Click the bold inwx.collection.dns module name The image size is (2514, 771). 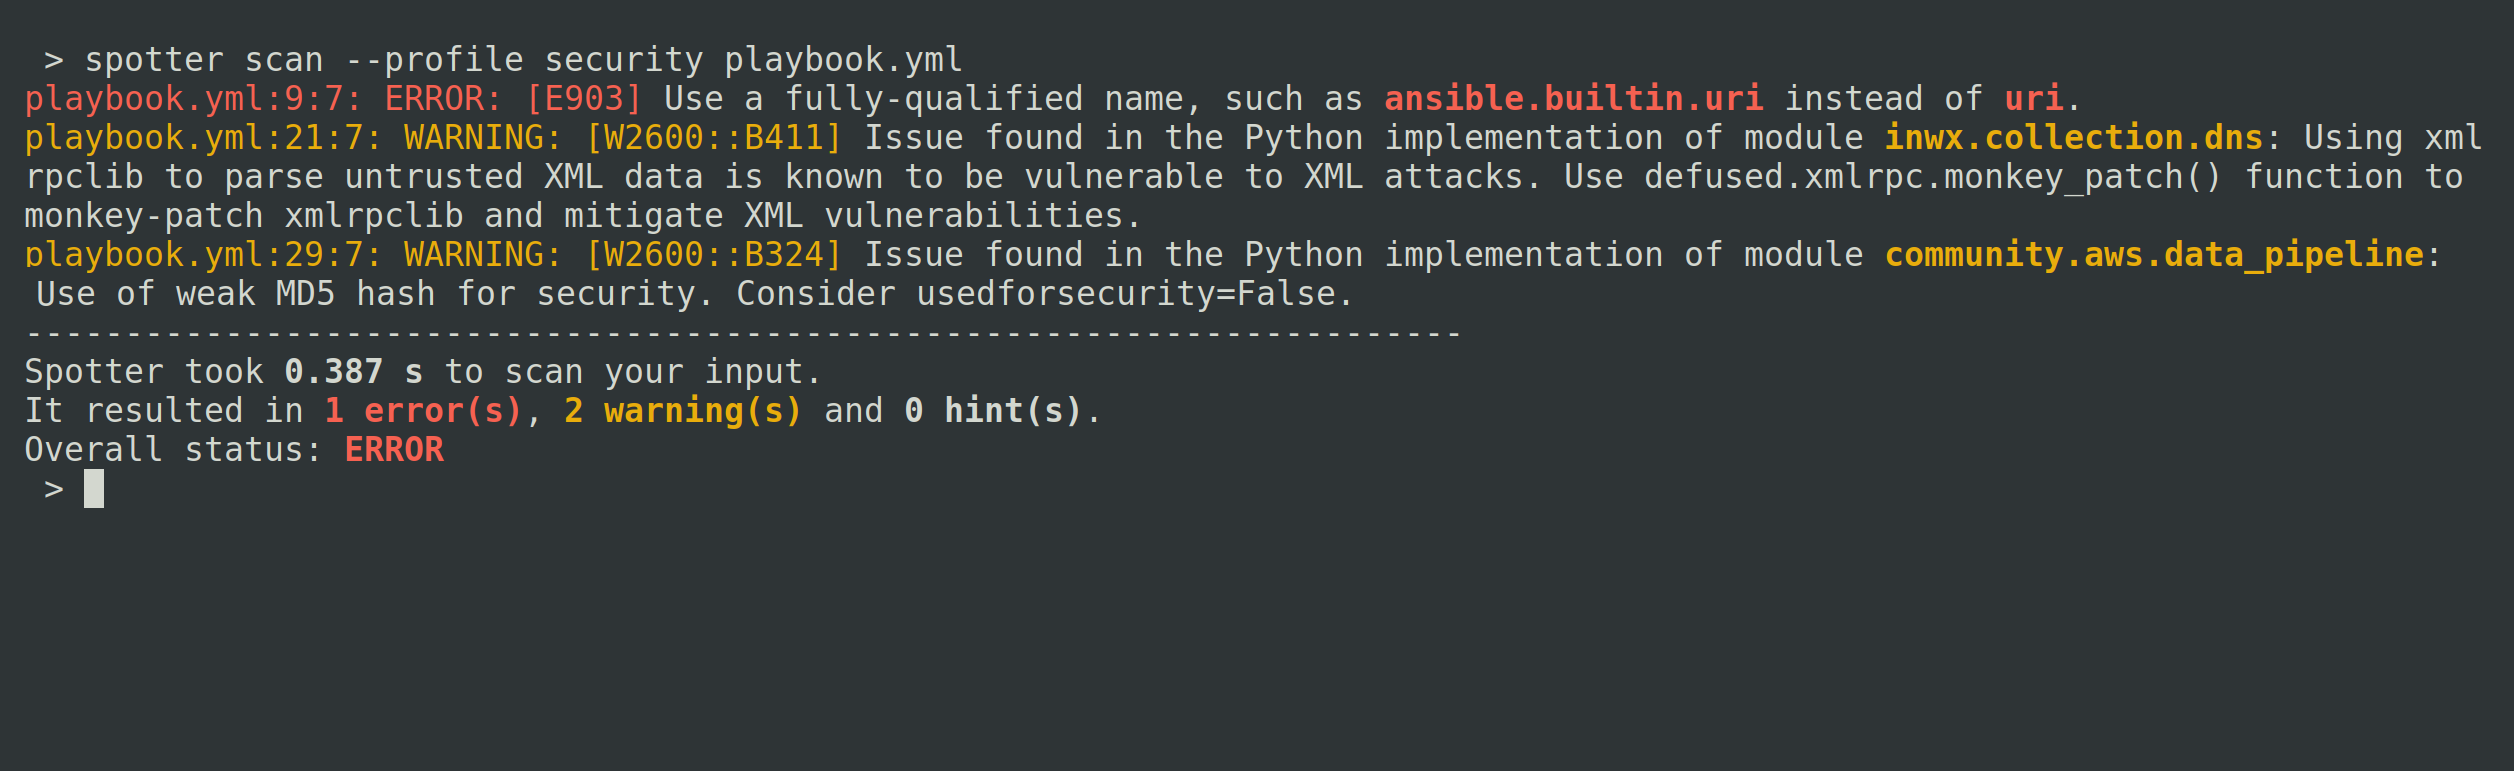(x=2073, y=138)
